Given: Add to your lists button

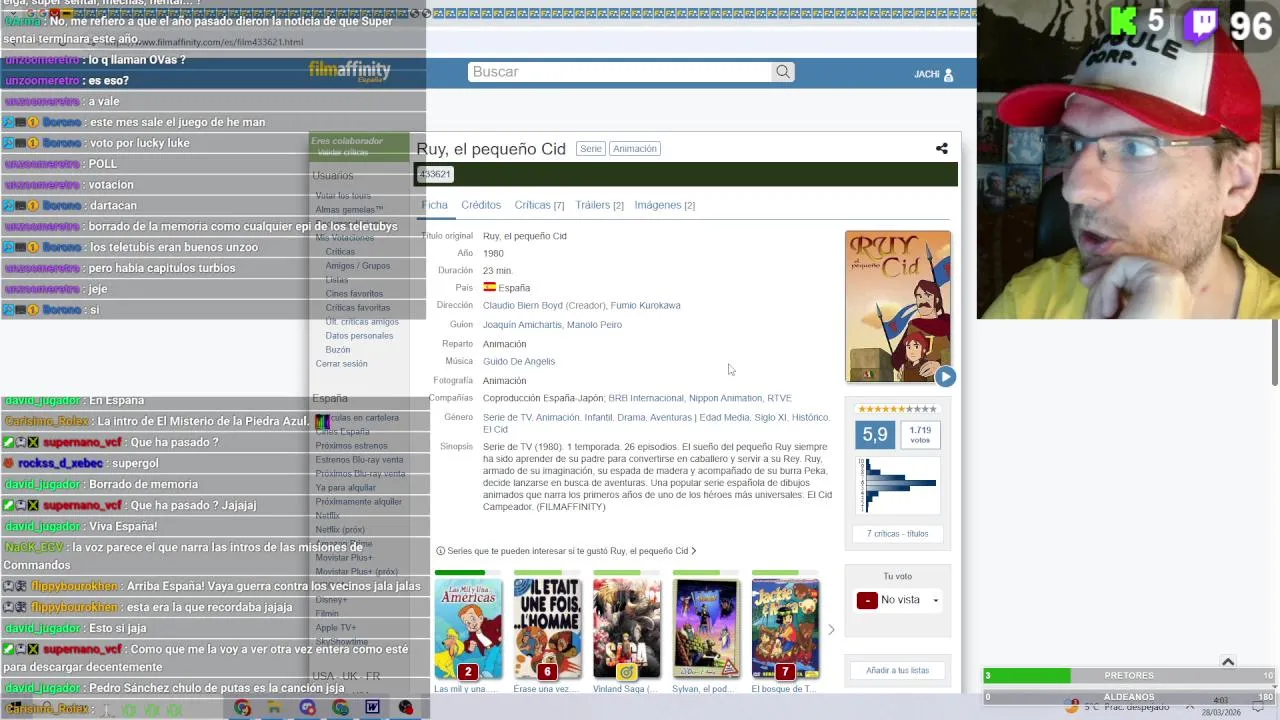Looking at the screenshot, I should click(897, 670).
